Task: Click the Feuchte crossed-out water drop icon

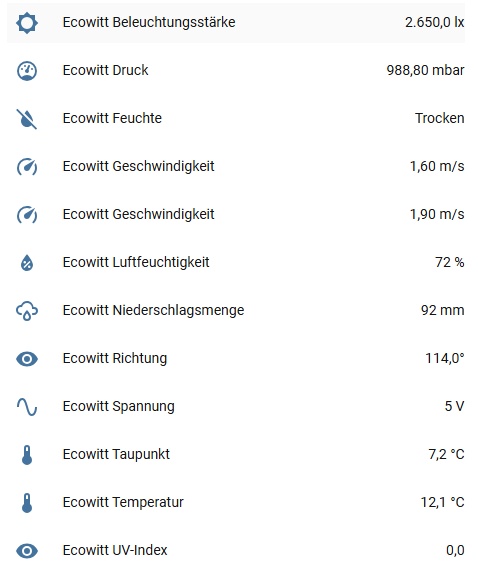Action: [x=27, y=119]
